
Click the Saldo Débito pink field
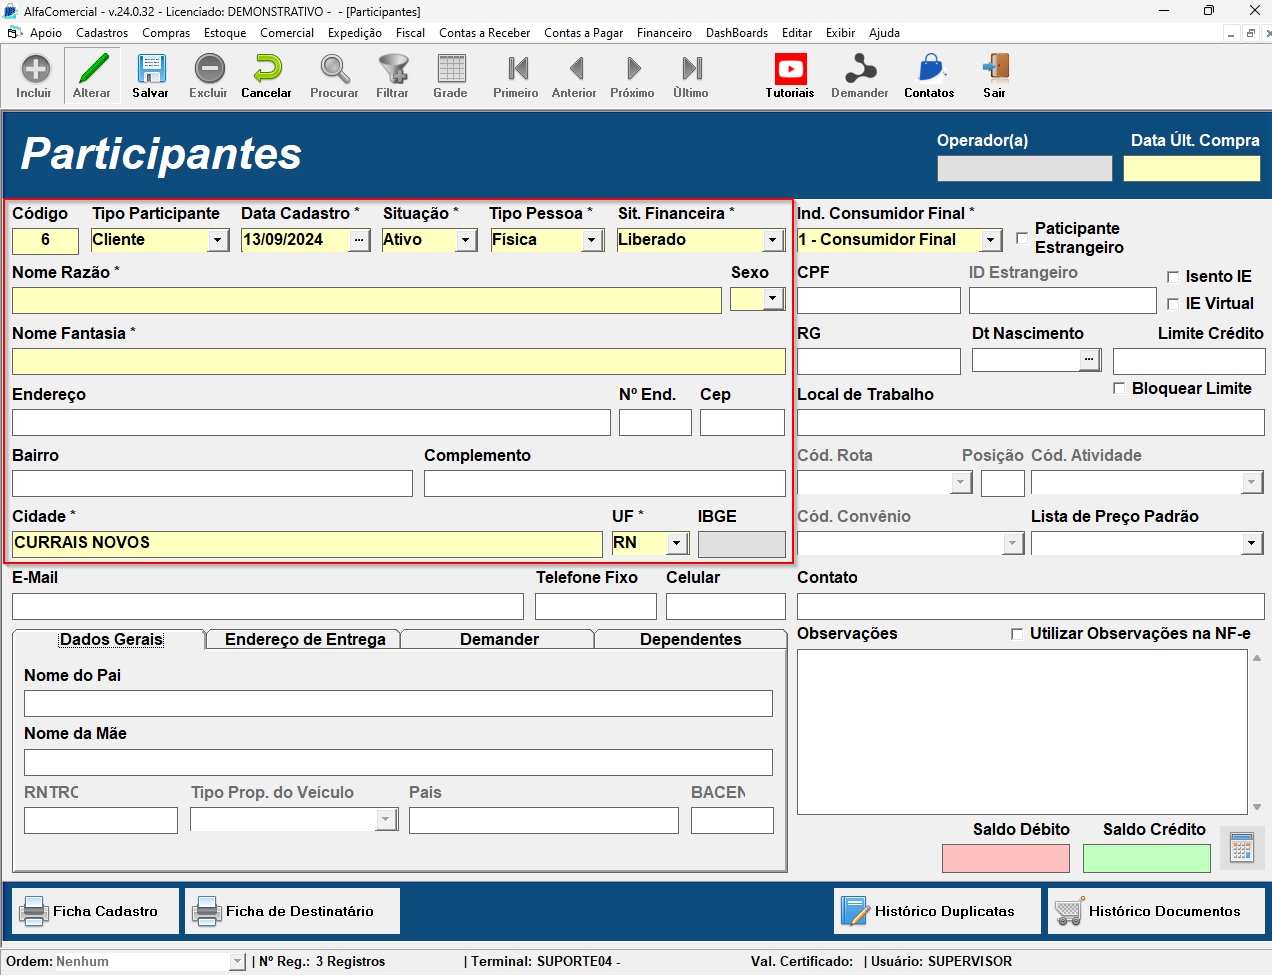(x=1005, y=858)
